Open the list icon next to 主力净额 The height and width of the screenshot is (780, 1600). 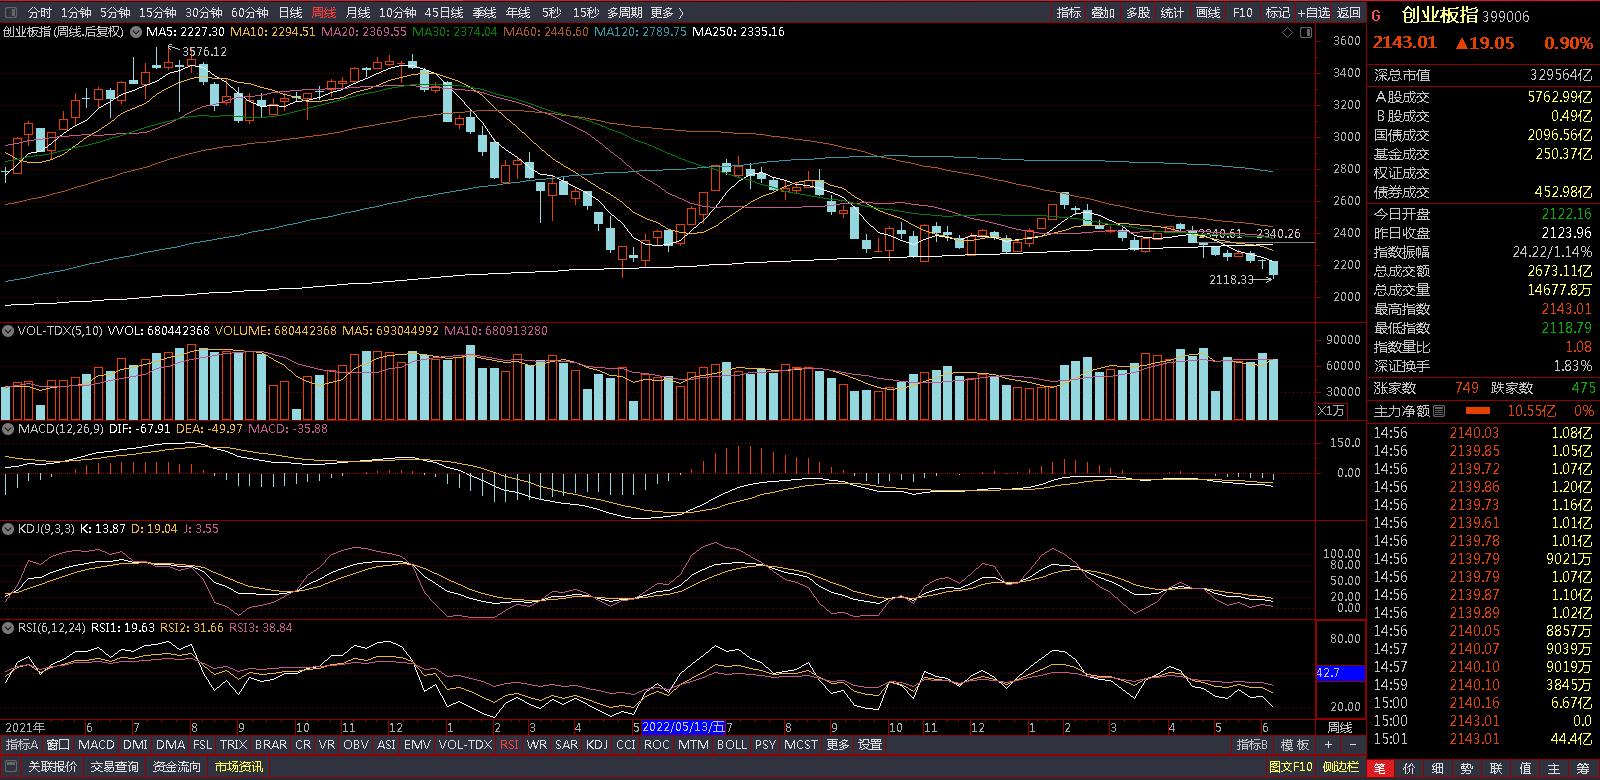[1439, 411]
